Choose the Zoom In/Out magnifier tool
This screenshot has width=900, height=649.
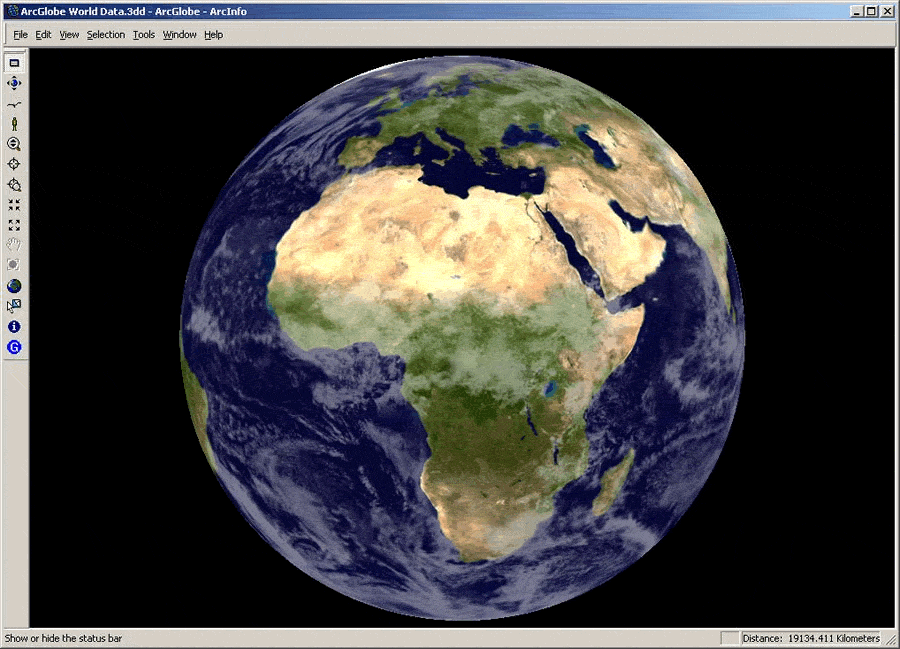pyautogui.click(x=14, y=144)
